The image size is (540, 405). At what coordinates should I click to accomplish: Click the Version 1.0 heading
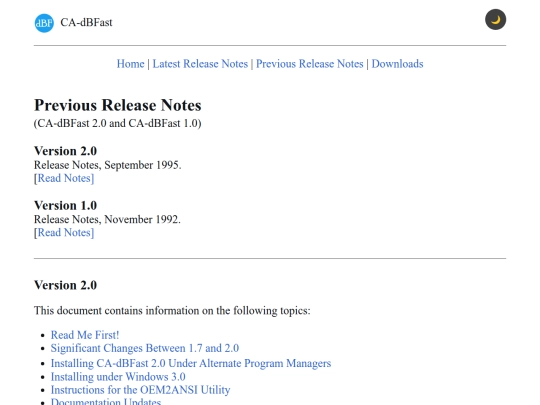click(65, 205)
